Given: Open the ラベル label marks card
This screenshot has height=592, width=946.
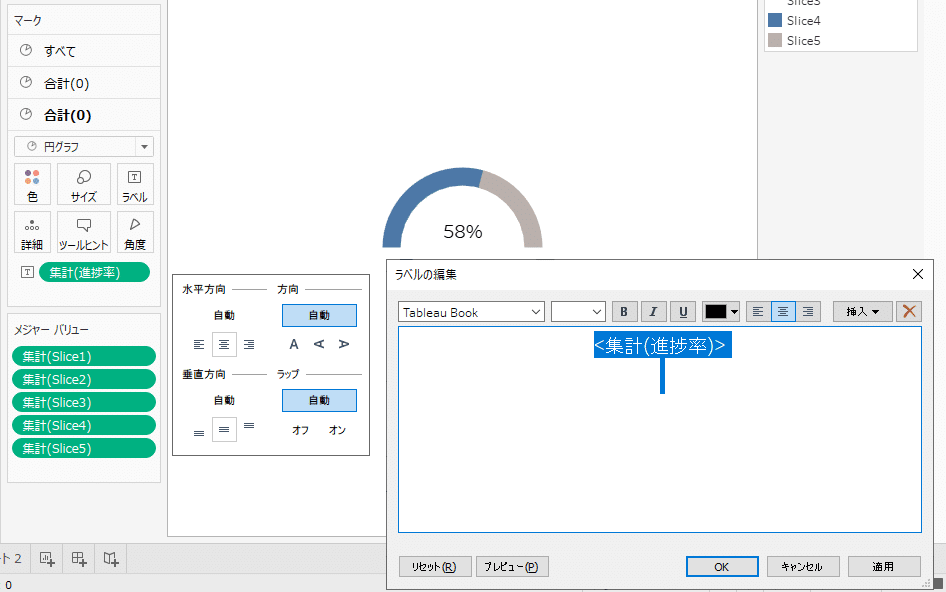Looking at the screenshot, I should pyautogui.click(x=135, y=184).
